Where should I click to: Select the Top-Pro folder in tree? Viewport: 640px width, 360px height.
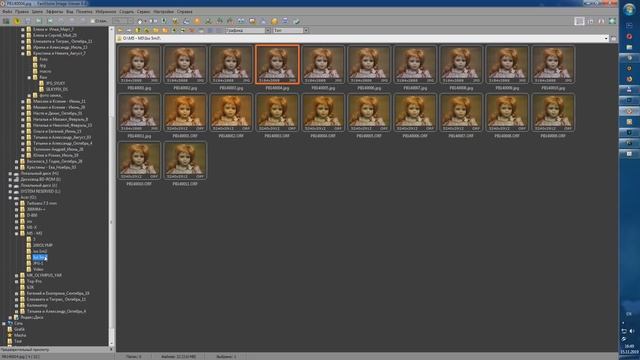point(34,281)
